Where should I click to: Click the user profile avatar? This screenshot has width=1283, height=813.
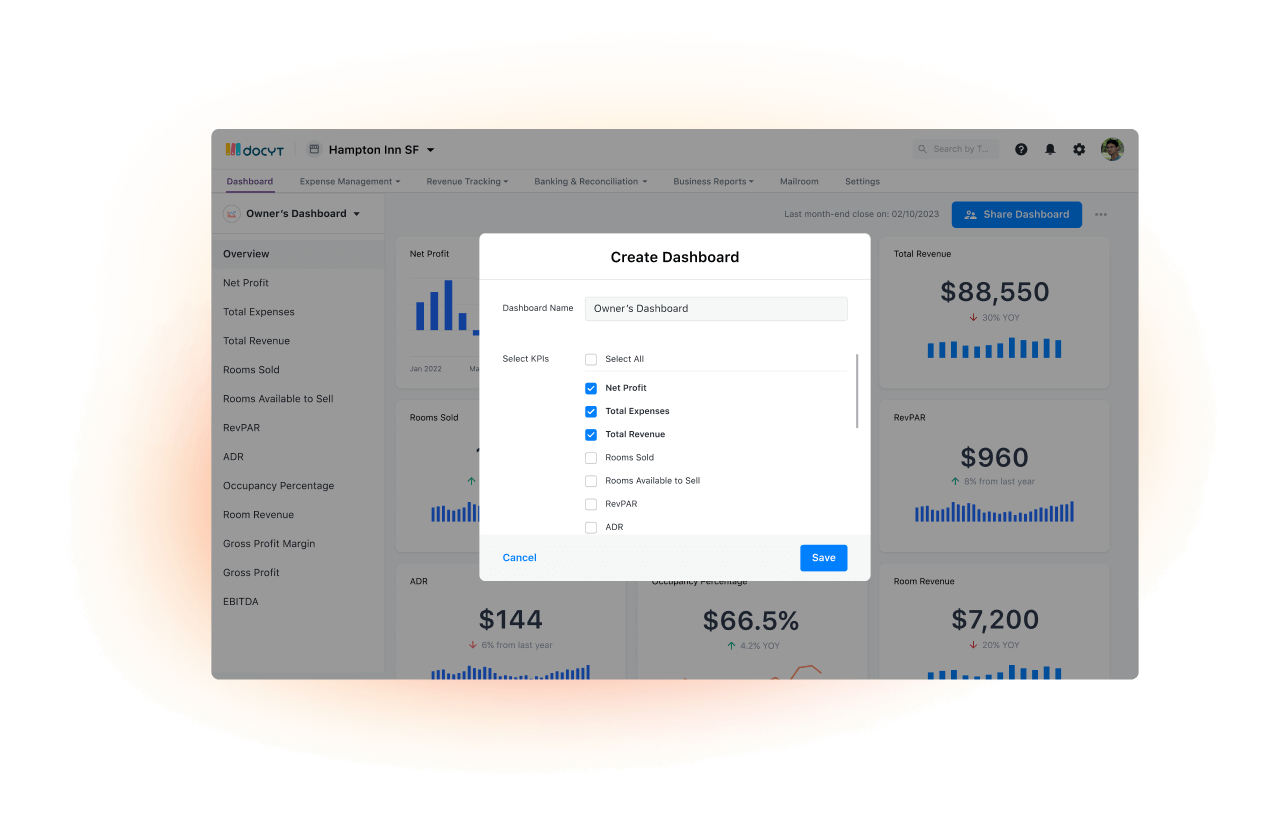pos(1112,149)
